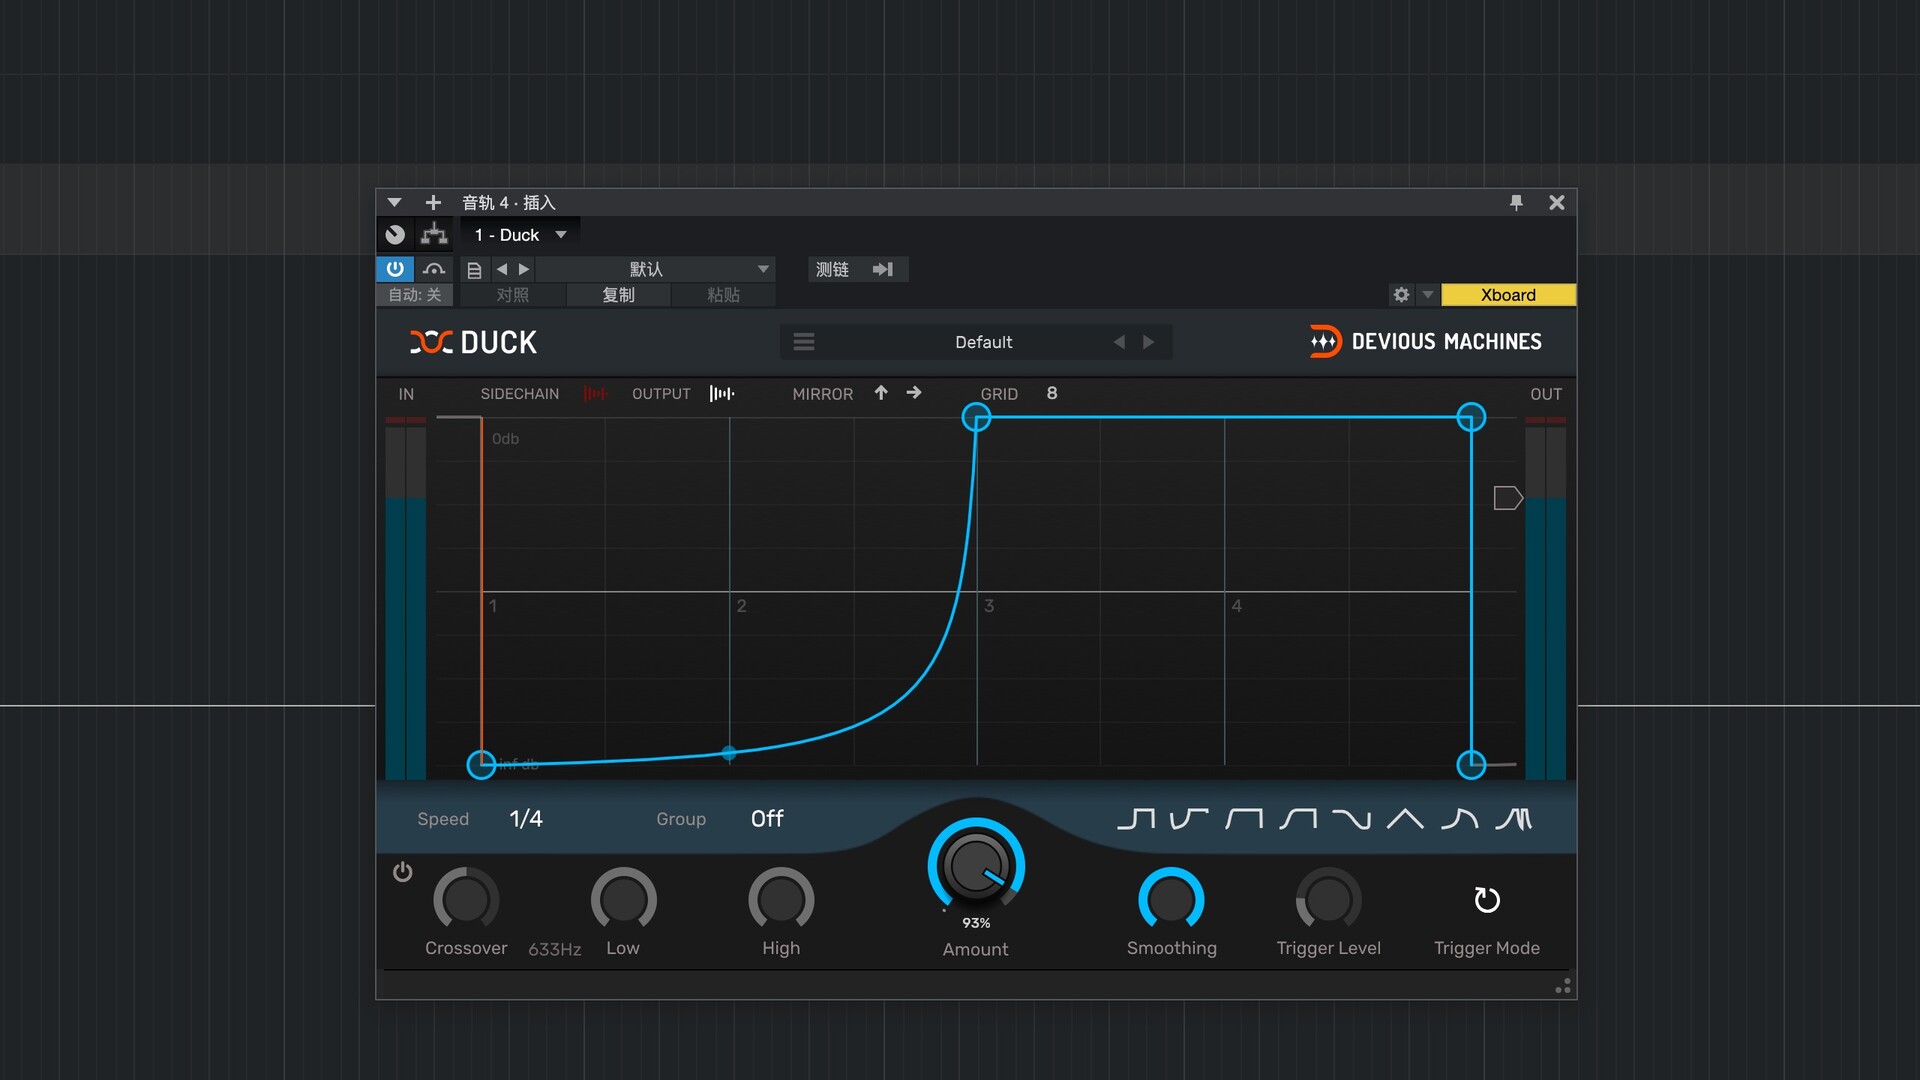The width and height of the screenshot is (1920, 1080).
Task: Expand the dropdown arrow next to gear
Action: [1428, 295]
